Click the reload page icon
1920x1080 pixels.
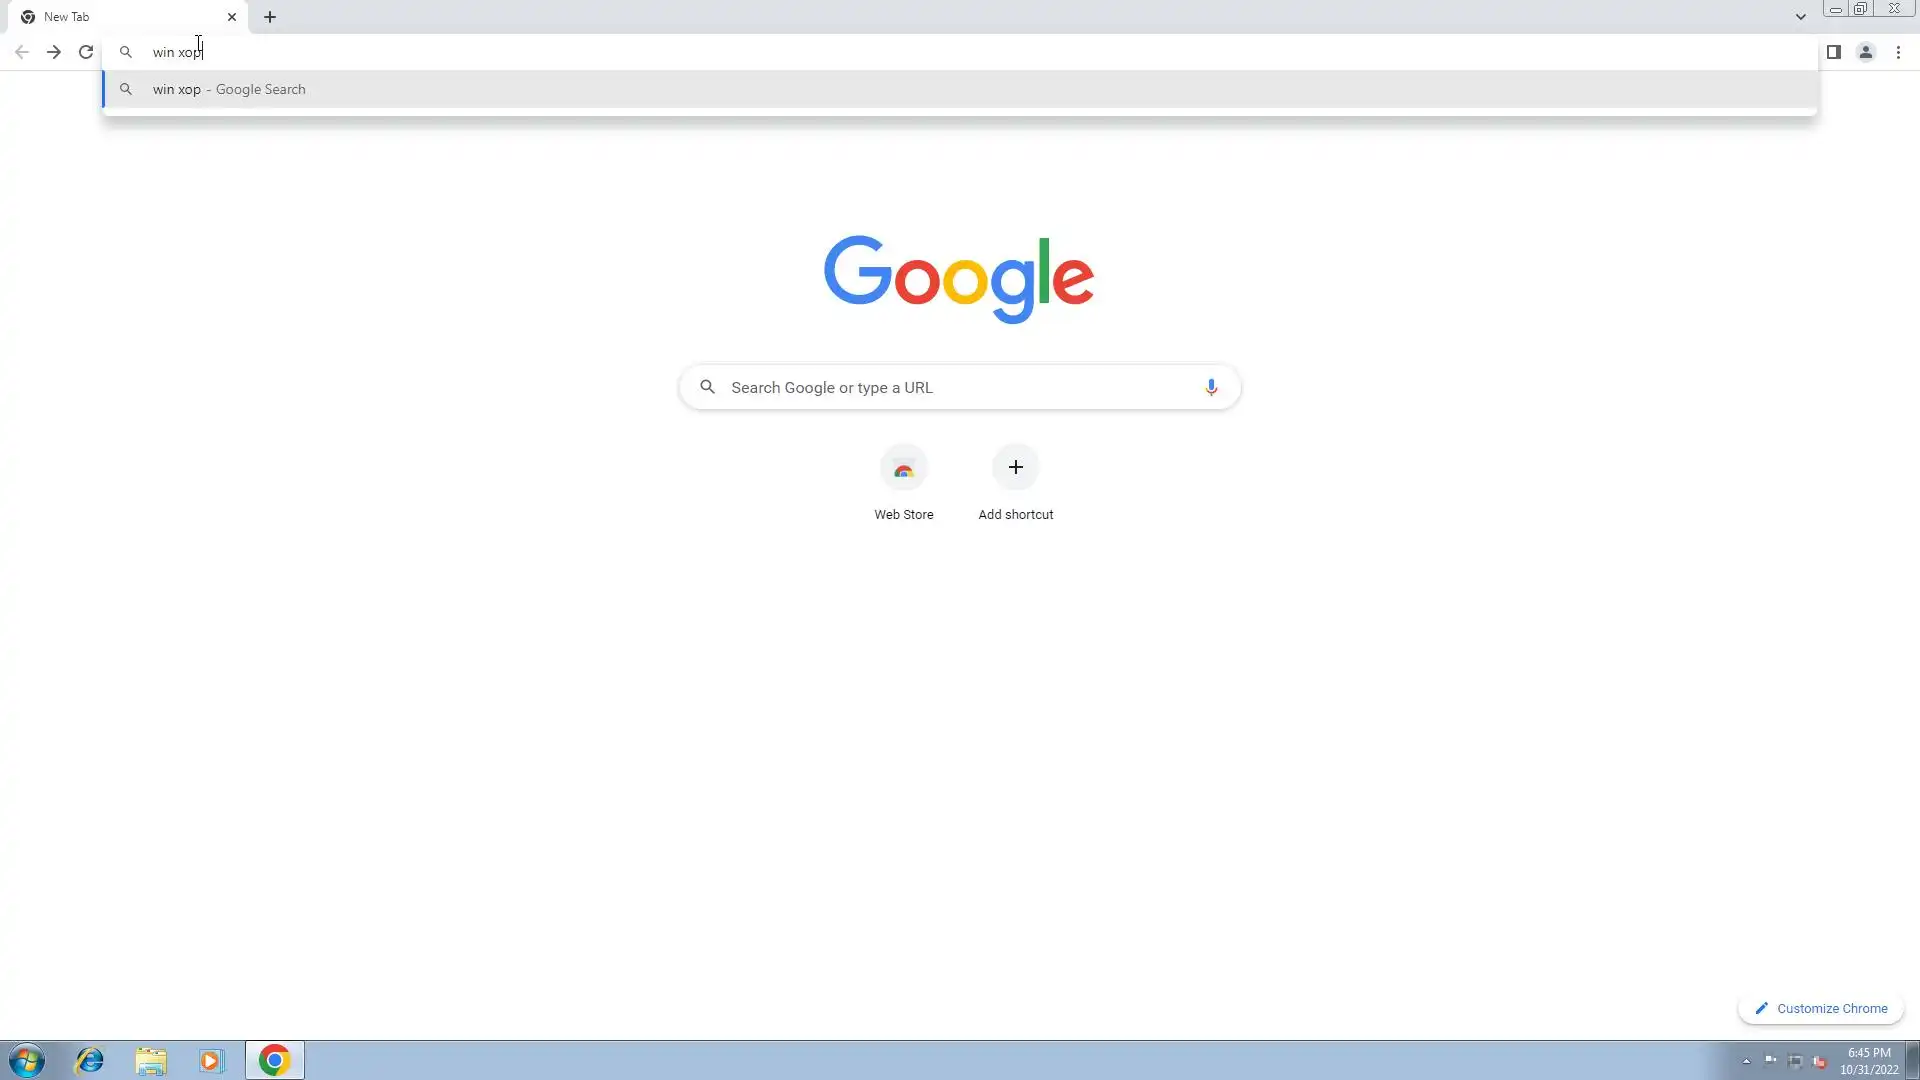(86, 52)
